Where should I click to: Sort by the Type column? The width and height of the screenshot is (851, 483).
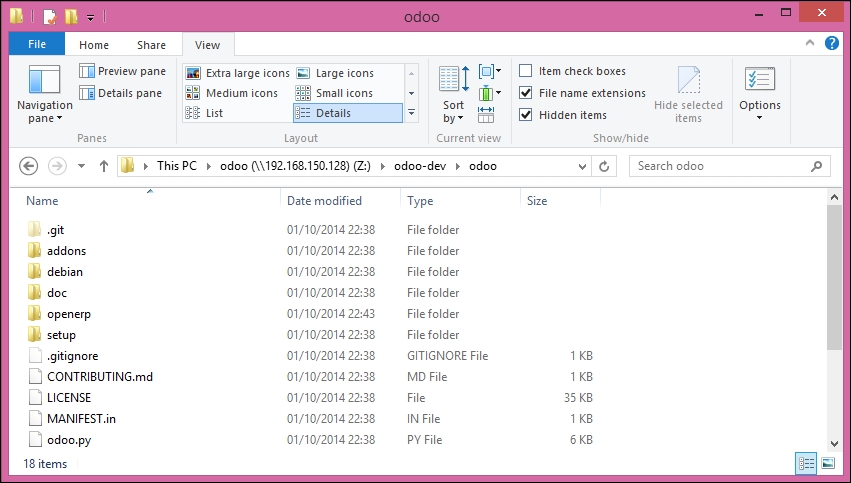460,201
